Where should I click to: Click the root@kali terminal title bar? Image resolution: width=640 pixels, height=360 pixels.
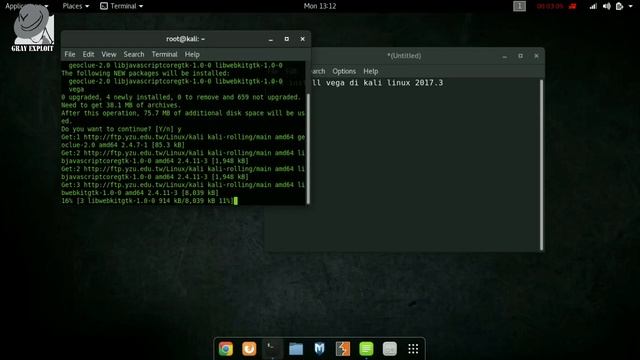[186, 39]
